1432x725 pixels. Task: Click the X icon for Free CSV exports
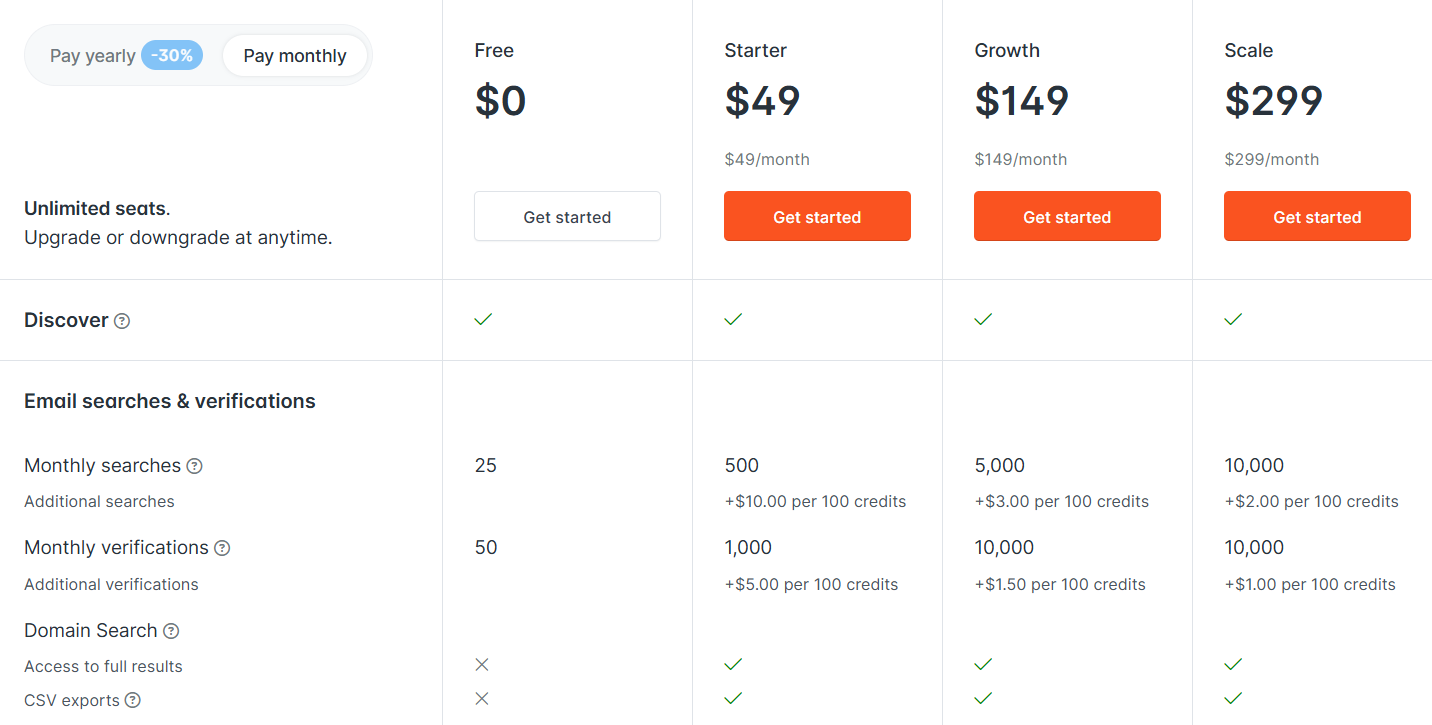point(482,699)
